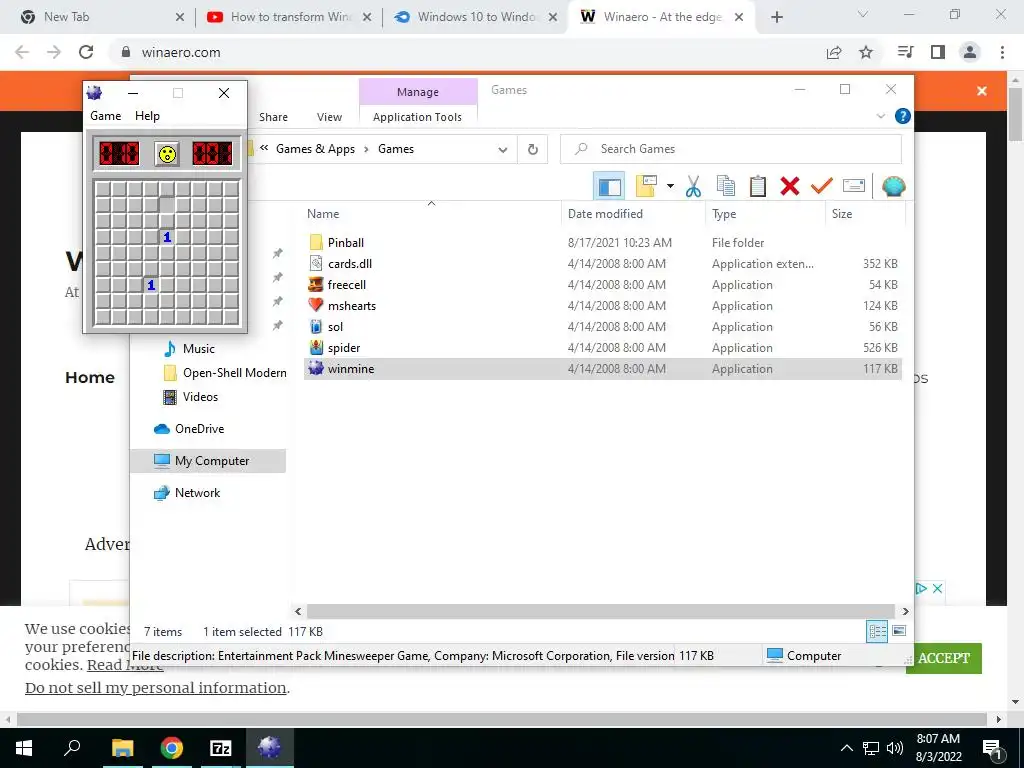This screenshot has height=768, width=1024.
Task: Open the Application Tools tab
Action: [x=417, y=117]
